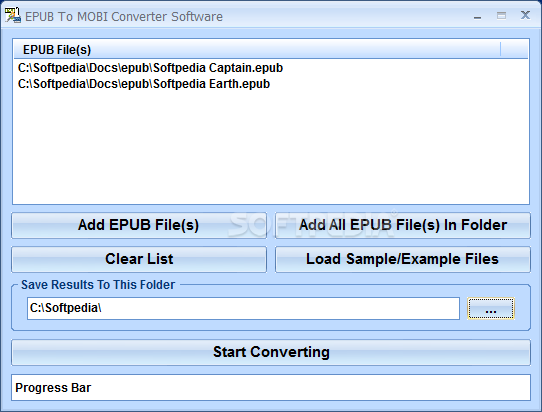Open folder browse (...) button
This screenshot has width=542, height=412.
(491, 308)
